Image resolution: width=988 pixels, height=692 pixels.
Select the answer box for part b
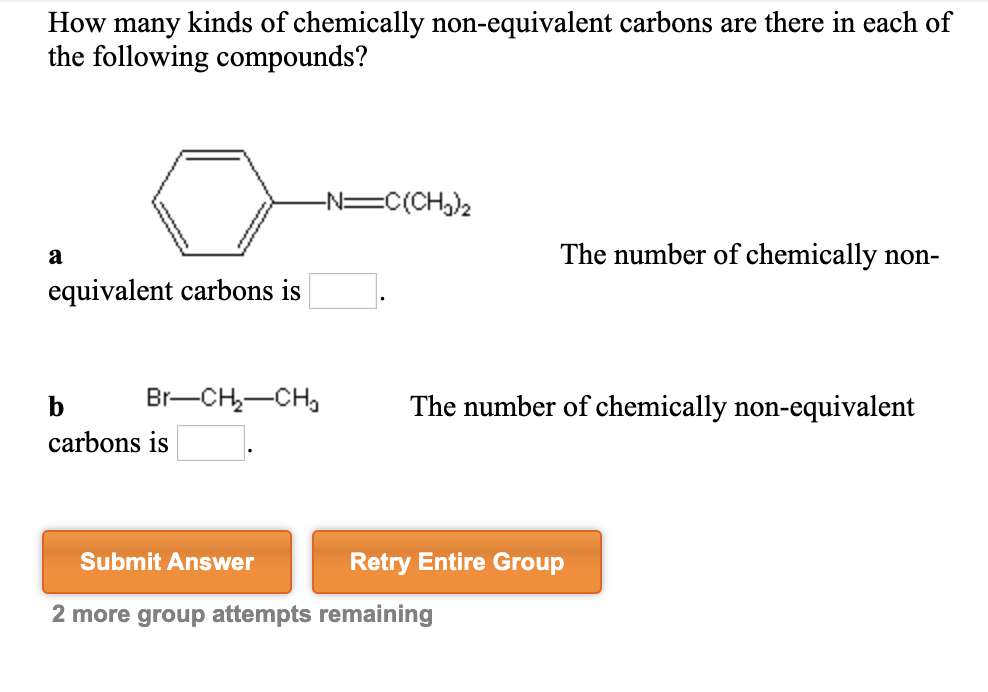[210, 442]
